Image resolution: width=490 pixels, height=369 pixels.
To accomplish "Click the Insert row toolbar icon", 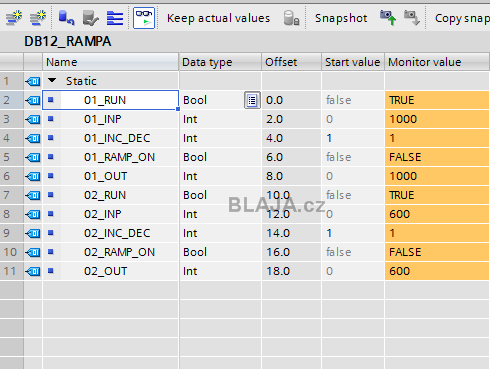I will tap(14, 18).
